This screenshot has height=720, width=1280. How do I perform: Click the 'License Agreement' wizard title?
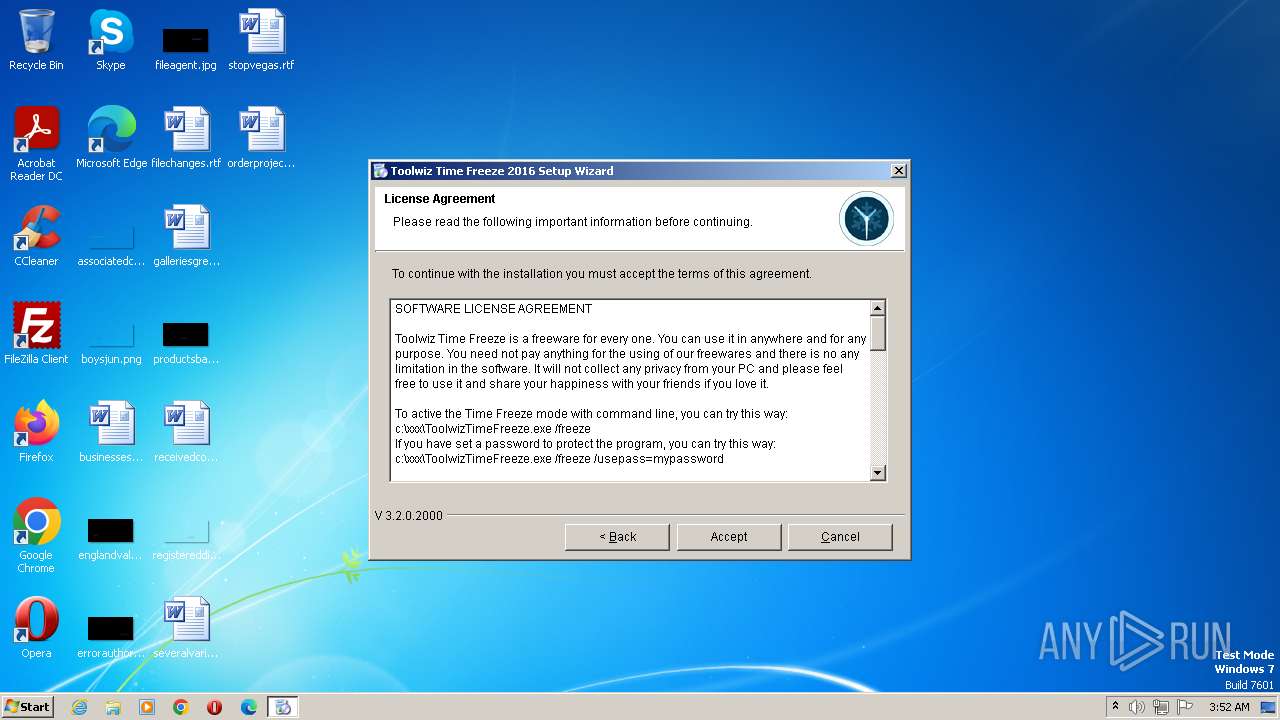[x=440, y=199]
